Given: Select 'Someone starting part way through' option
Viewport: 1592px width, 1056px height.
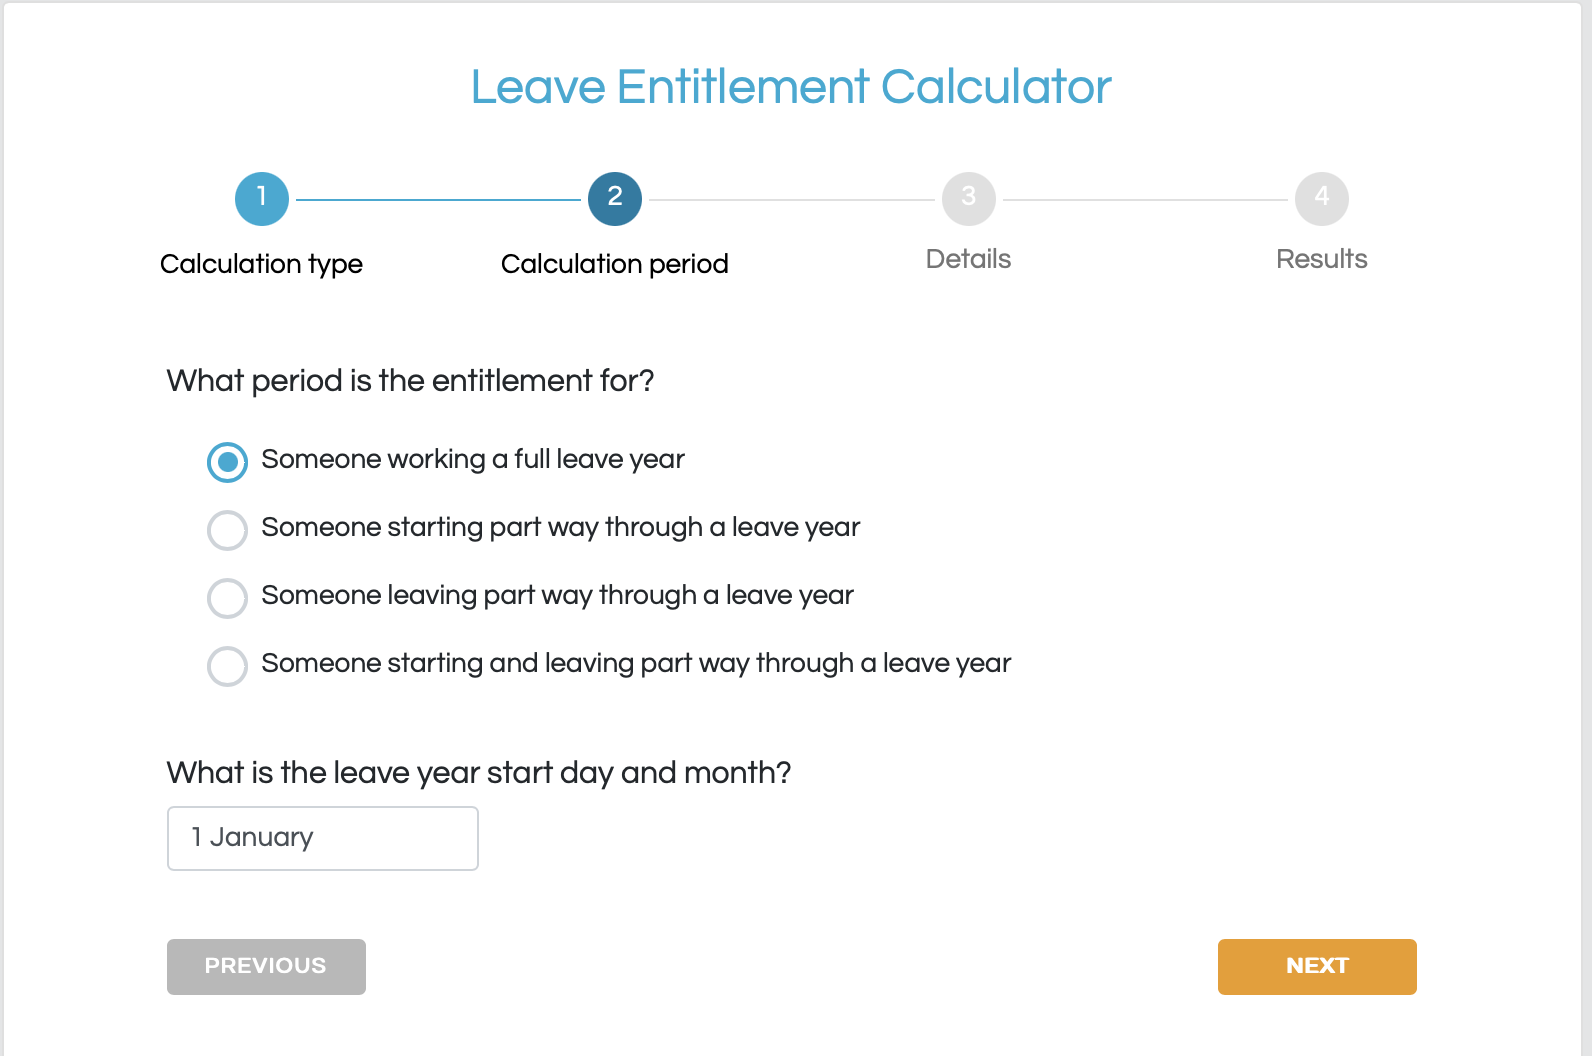Looking at the screenshot, I should [x=227, y=530].
